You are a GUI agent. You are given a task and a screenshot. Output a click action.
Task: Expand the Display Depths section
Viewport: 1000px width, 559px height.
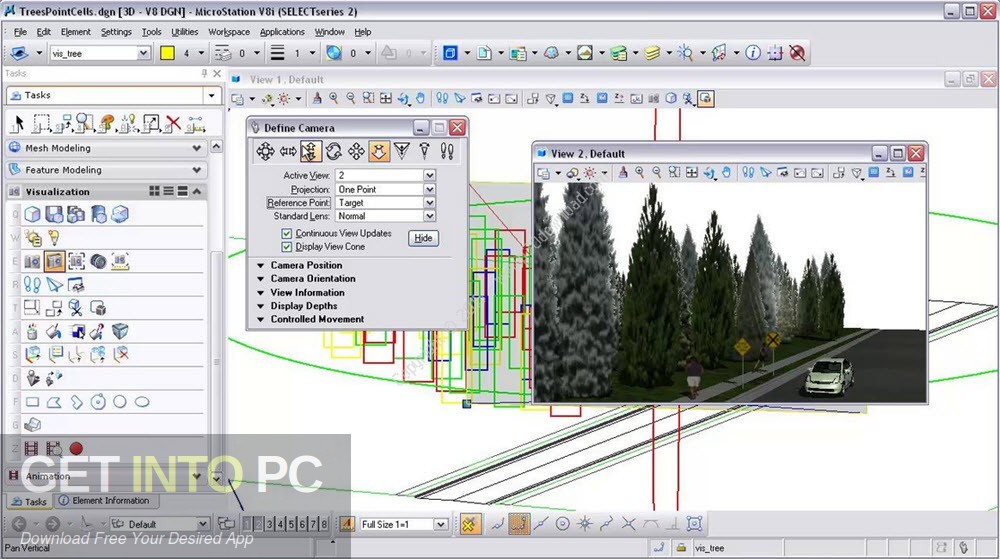[x=260, y=306]
